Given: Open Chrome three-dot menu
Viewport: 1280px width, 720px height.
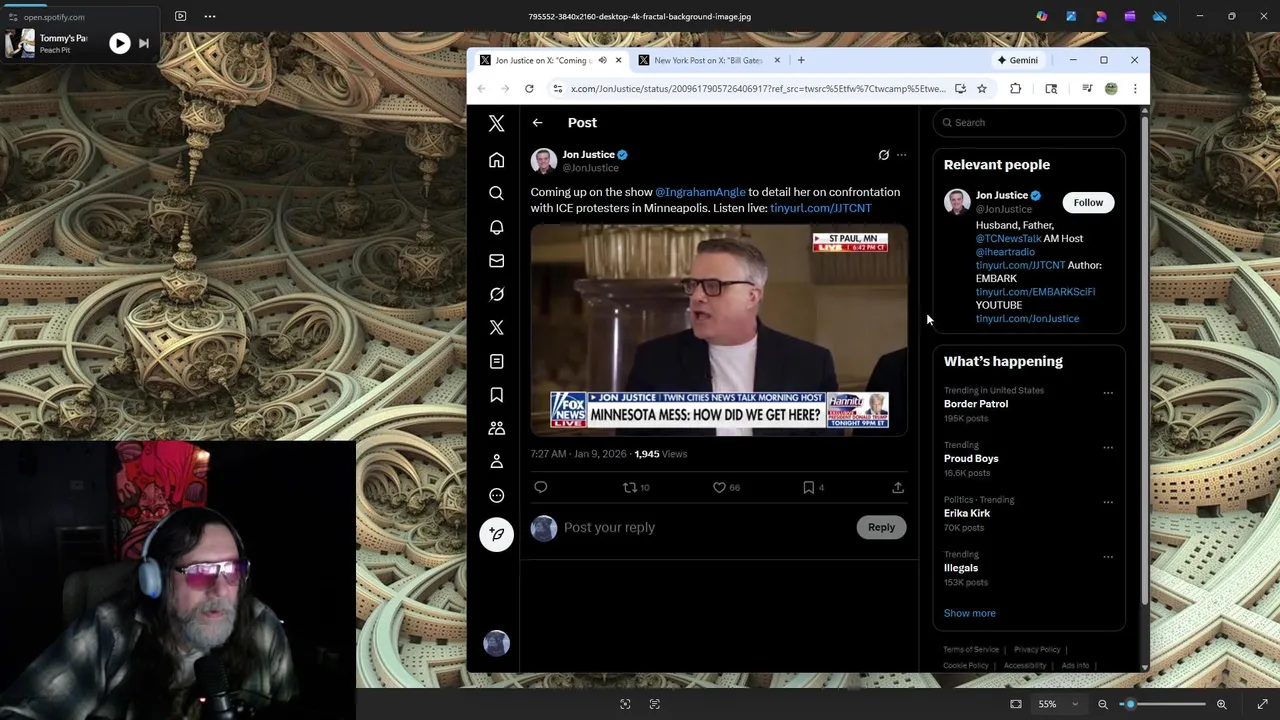Looking at the screenshot, I should coord(1135,88).
